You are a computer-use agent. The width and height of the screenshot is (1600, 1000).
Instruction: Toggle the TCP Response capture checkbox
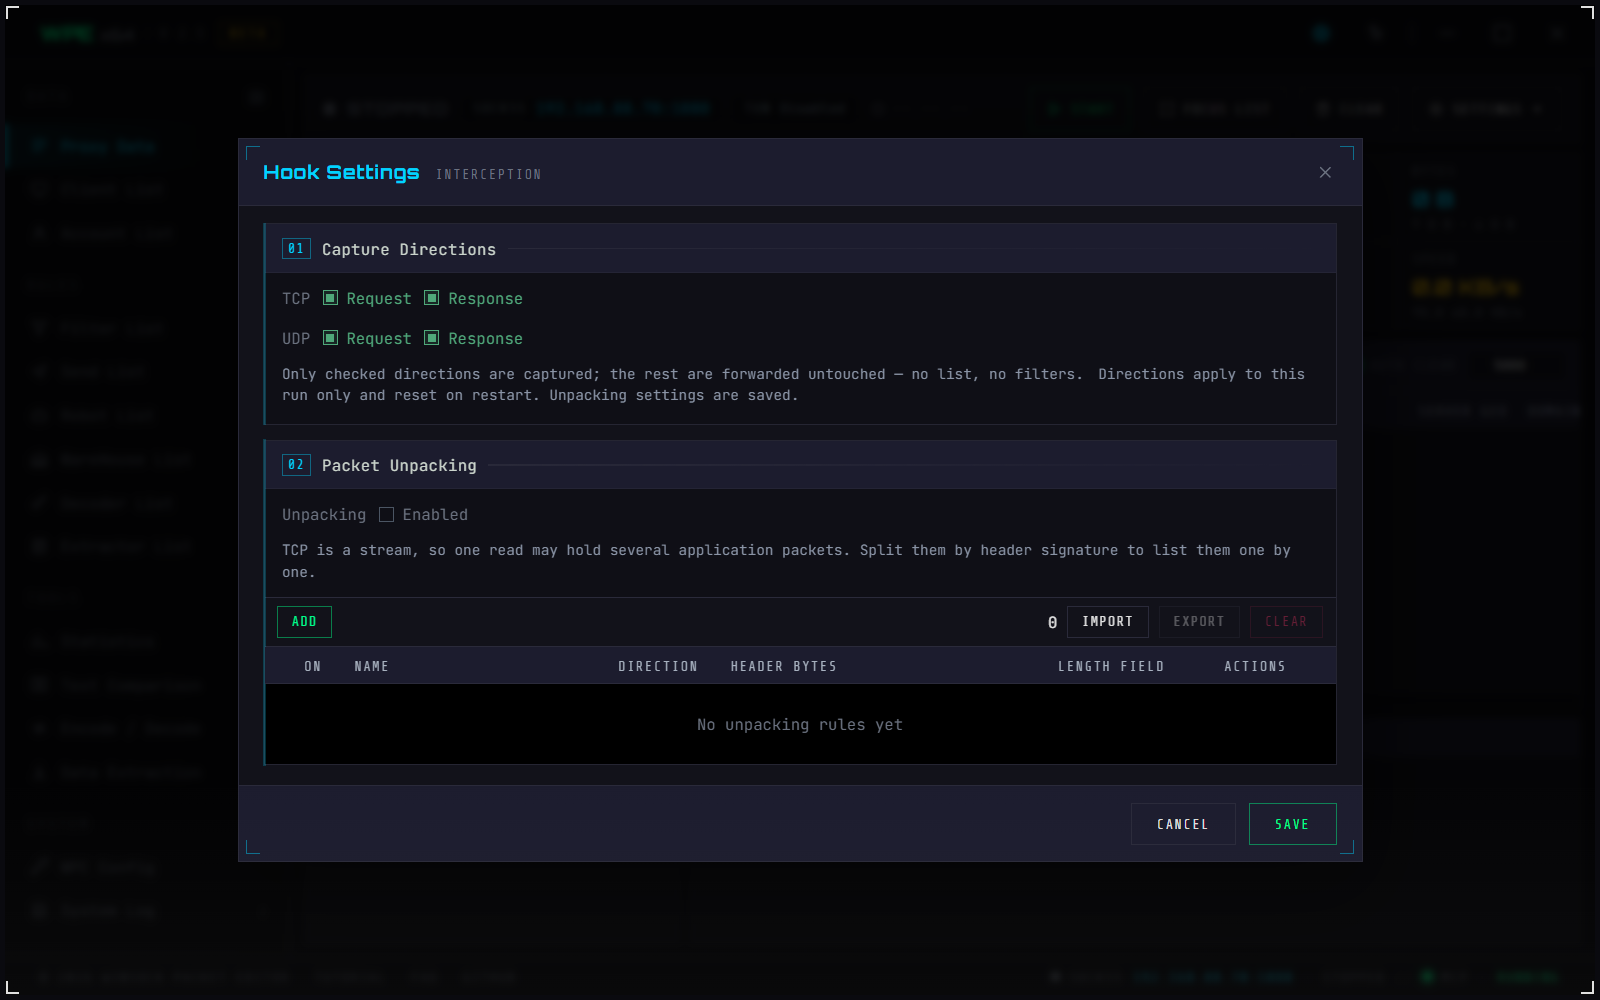coord(432,298)
